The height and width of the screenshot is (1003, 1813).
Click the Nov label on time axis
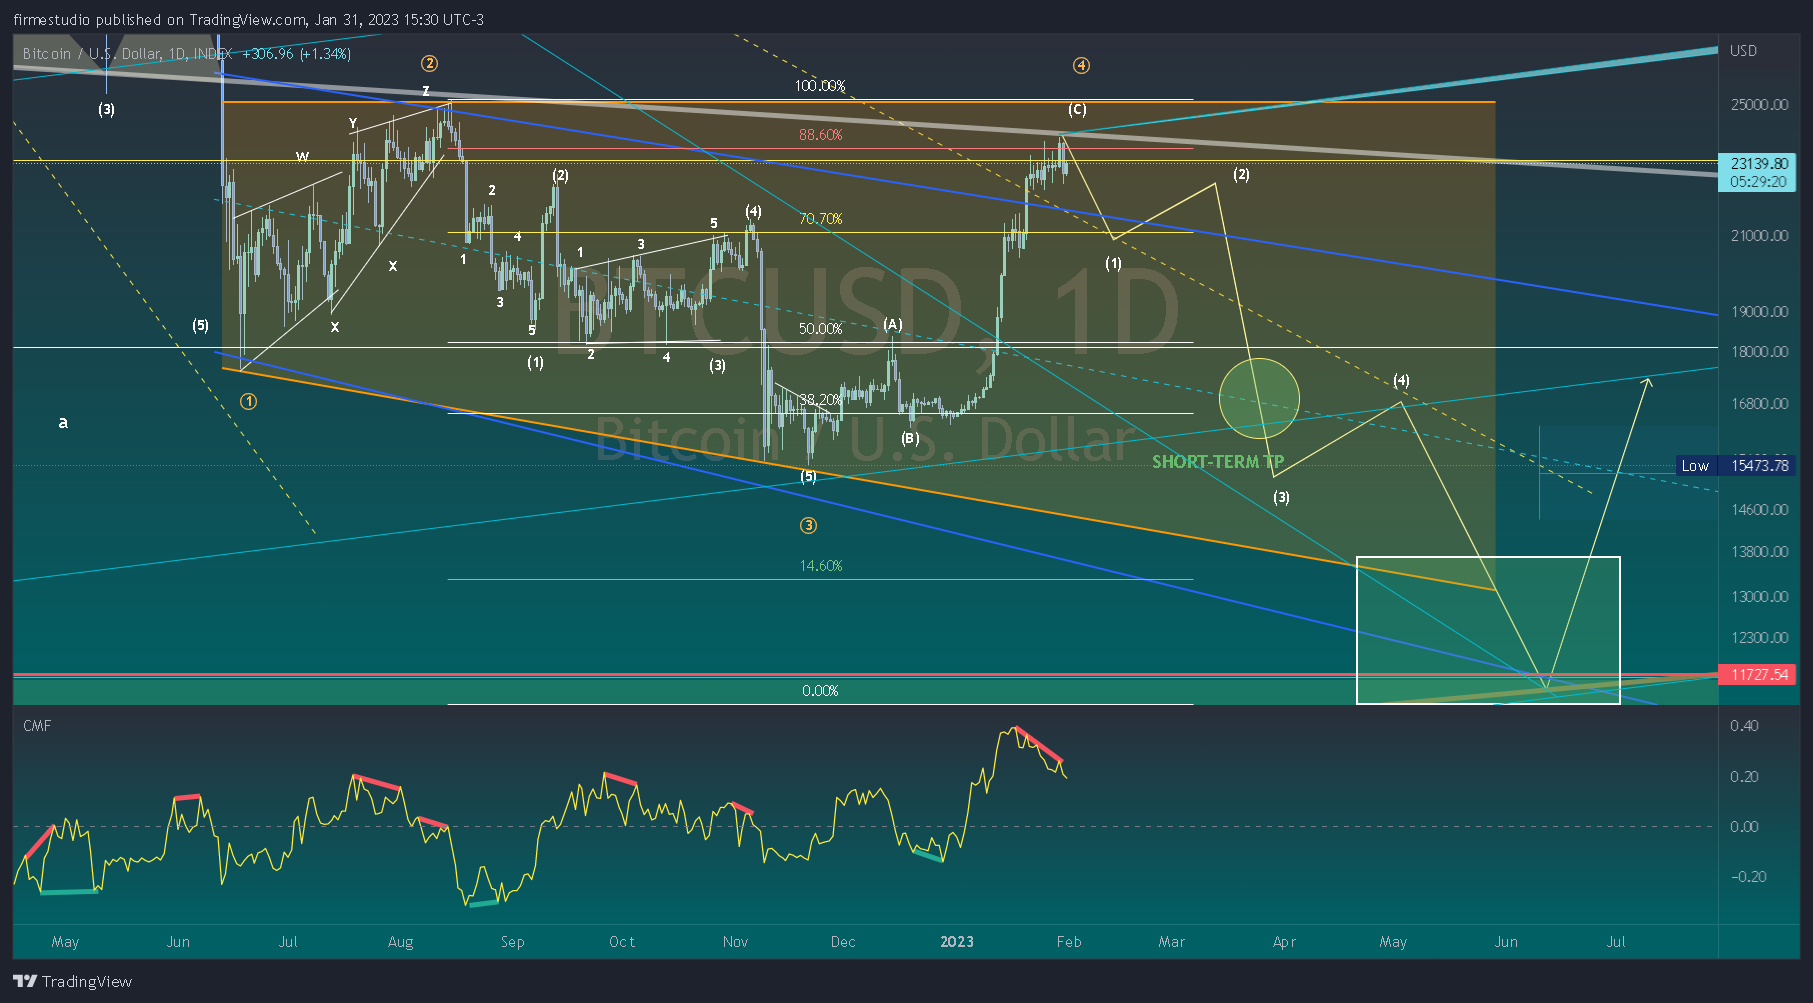(735, 942)
